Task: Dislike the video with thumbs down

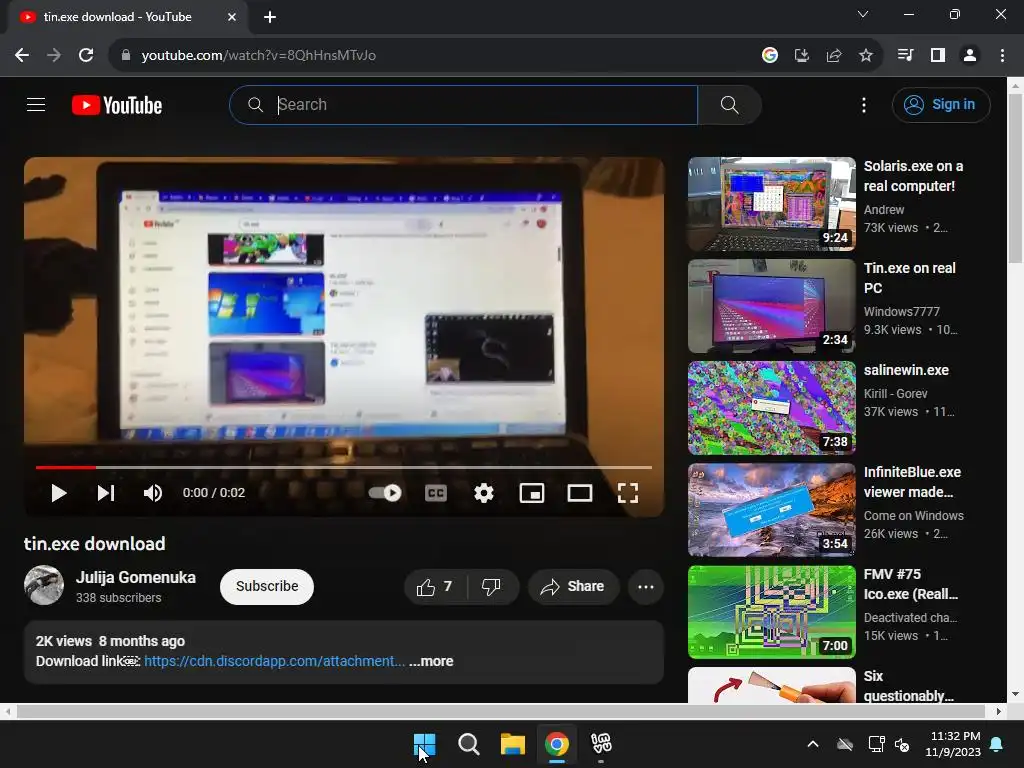Action: click(492, 586)
